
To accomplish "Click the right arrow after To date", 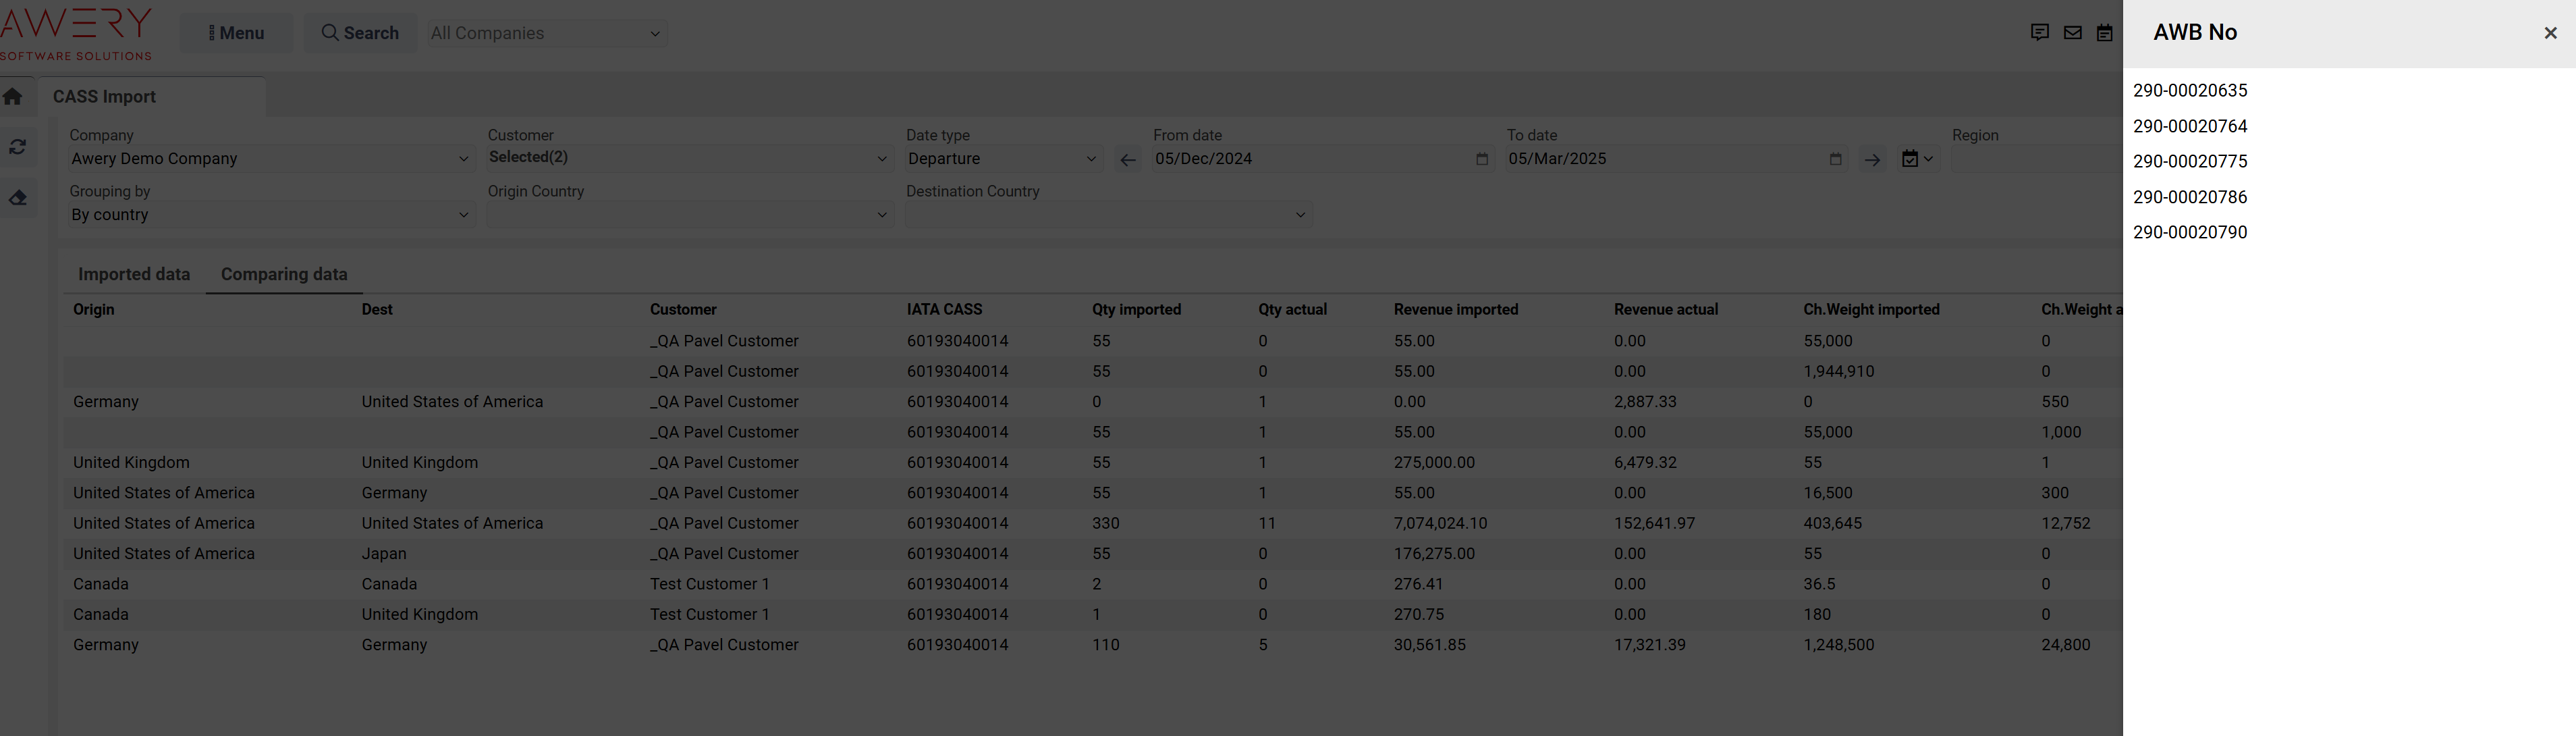I will (1871, 160).
